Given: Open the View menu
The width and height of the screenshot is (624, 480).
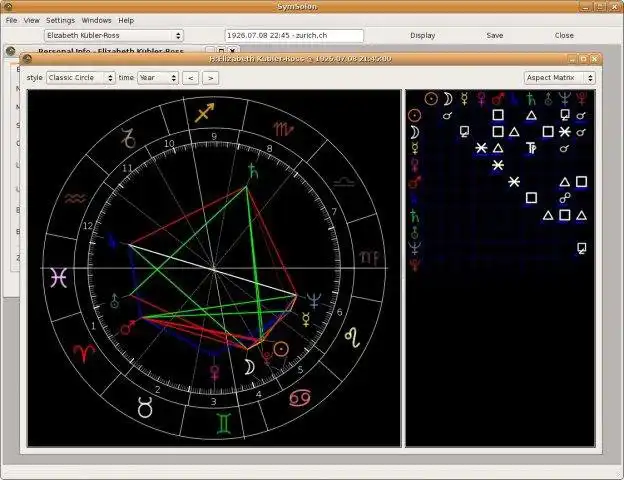Looking at the screenshot, I should coord(31,20).
